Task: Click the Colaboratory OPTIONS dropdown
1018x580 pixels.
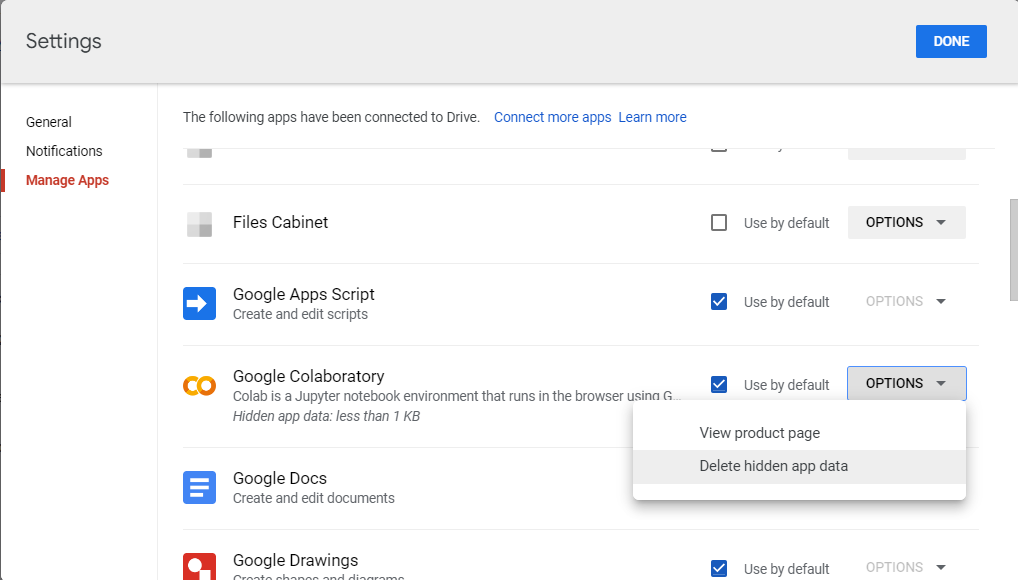Action: click(906, 383)
